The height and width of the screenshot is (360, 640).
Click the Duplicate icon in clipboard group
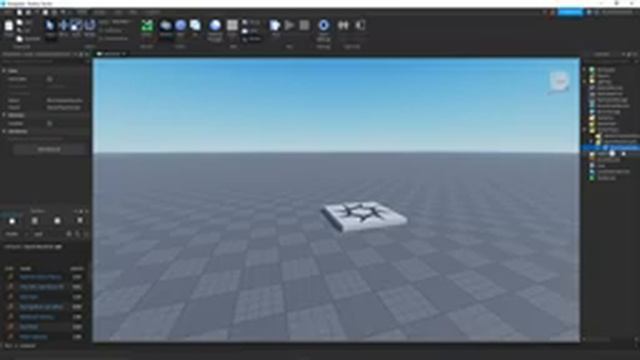(20, 39)
